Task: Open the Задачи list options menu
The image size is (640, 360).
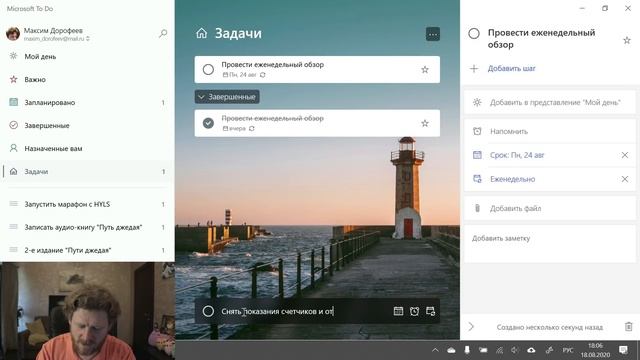Action: pyautogui.click(x=433, y=34)
